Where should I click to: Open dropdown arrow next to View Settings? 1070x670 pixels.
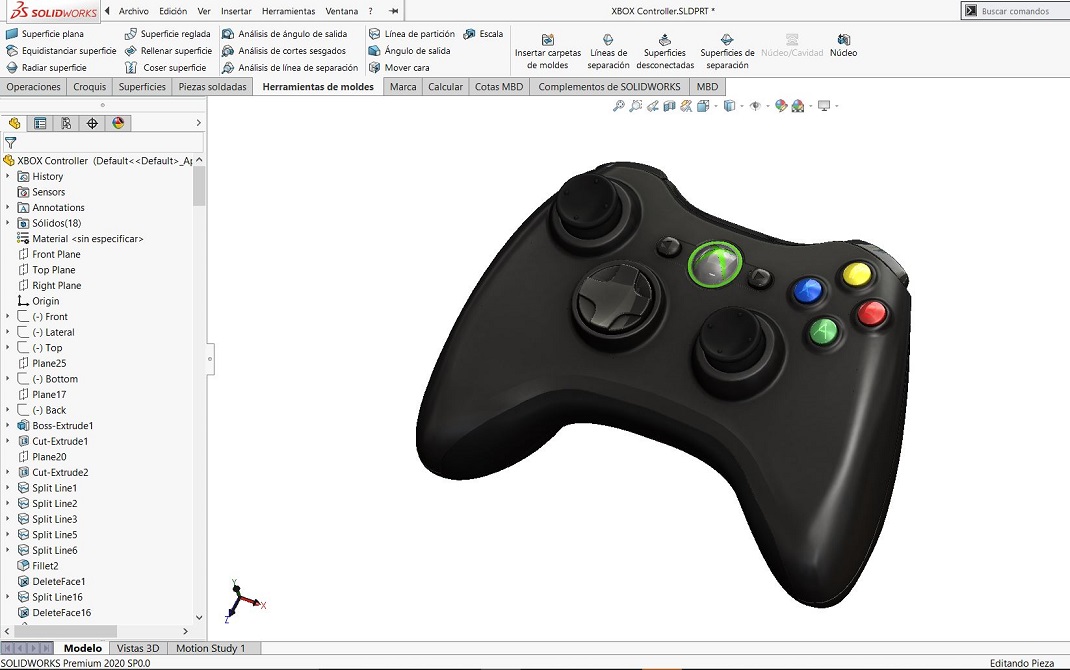tap(837, 106)
